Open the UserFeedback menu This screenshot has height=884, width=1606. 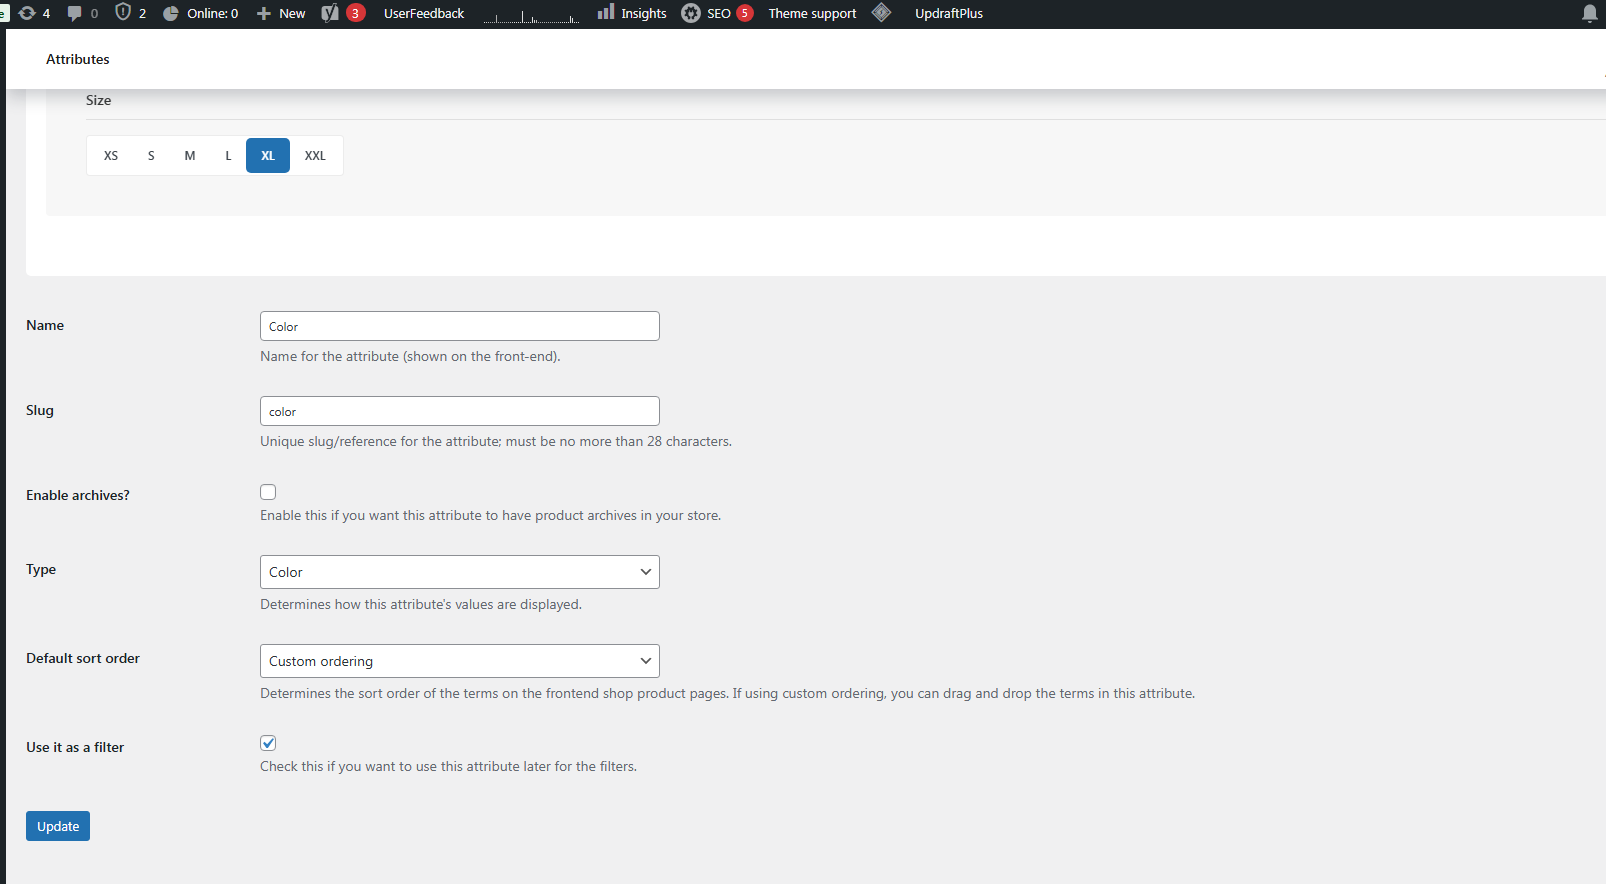pyautogui.click(x=424, y=13)
